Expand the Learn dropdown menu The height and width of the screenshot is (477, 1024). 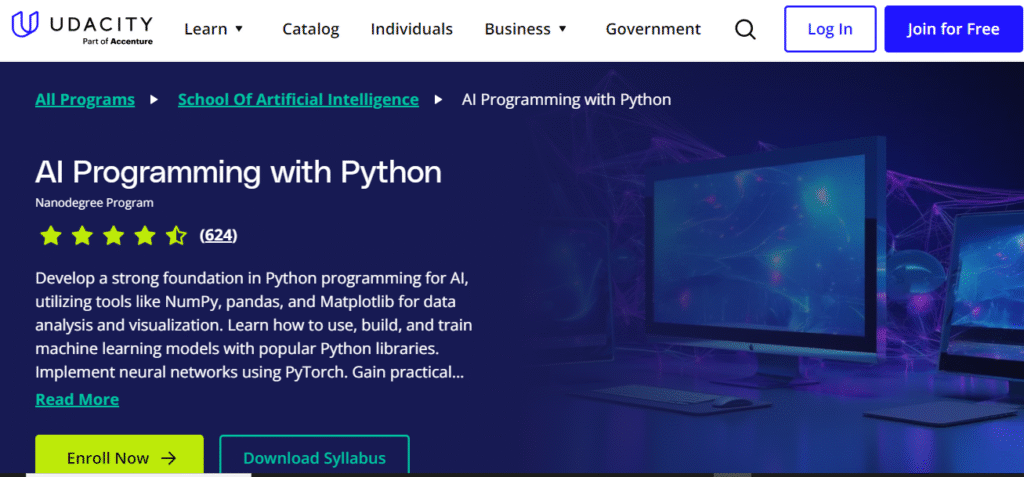(x=214, y=29)
